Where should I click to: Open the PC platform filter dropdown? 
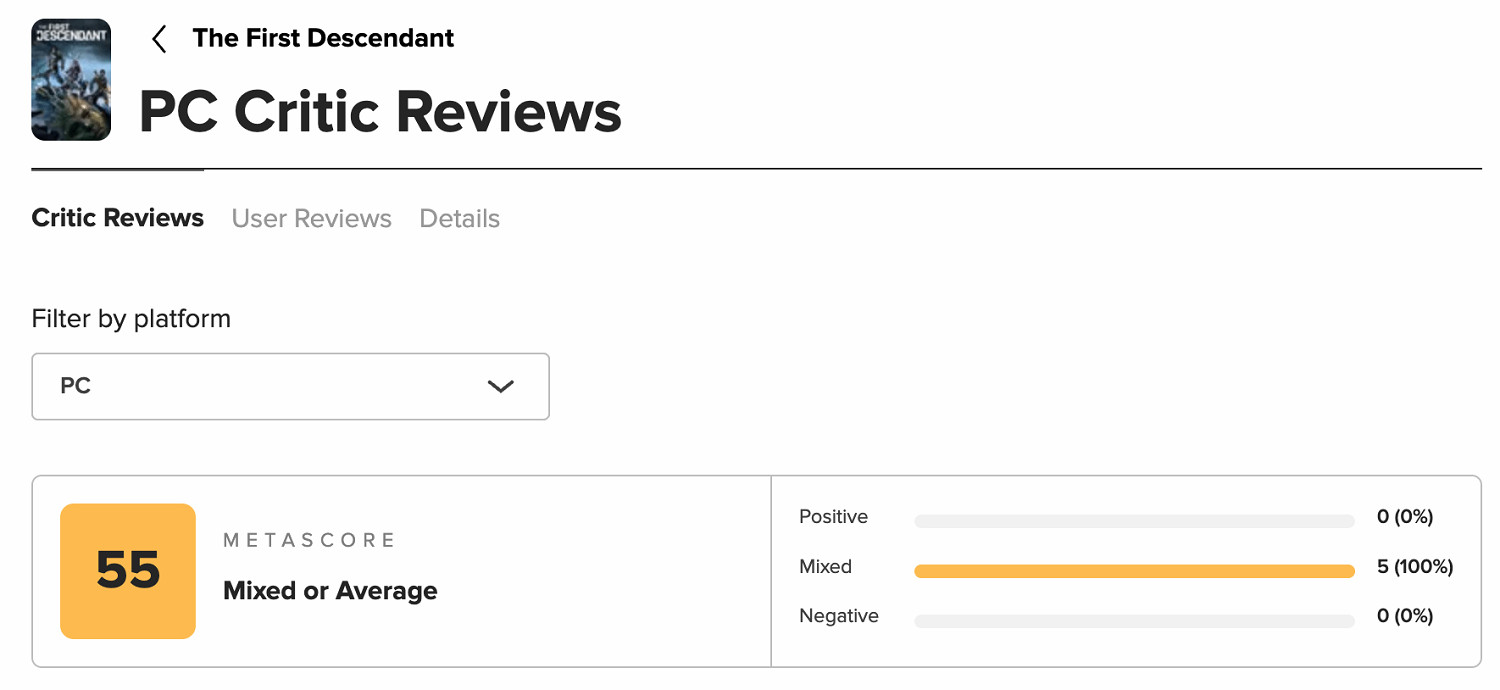pos(290,386)
